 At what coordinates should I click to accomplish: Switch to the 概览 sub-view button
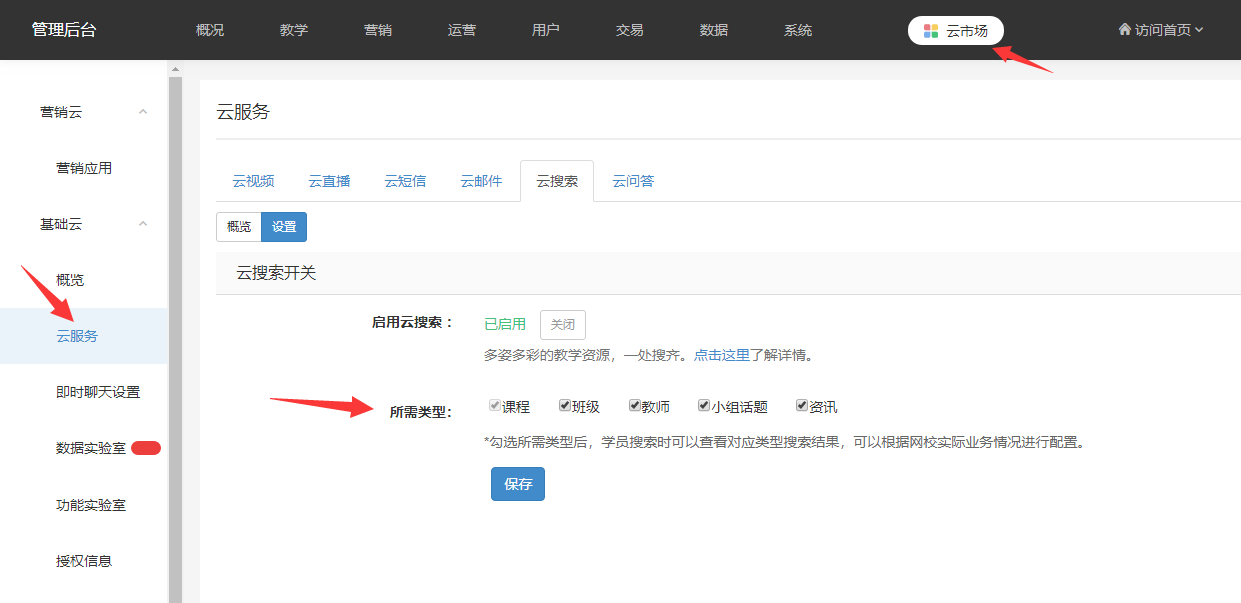pos(239,227)
